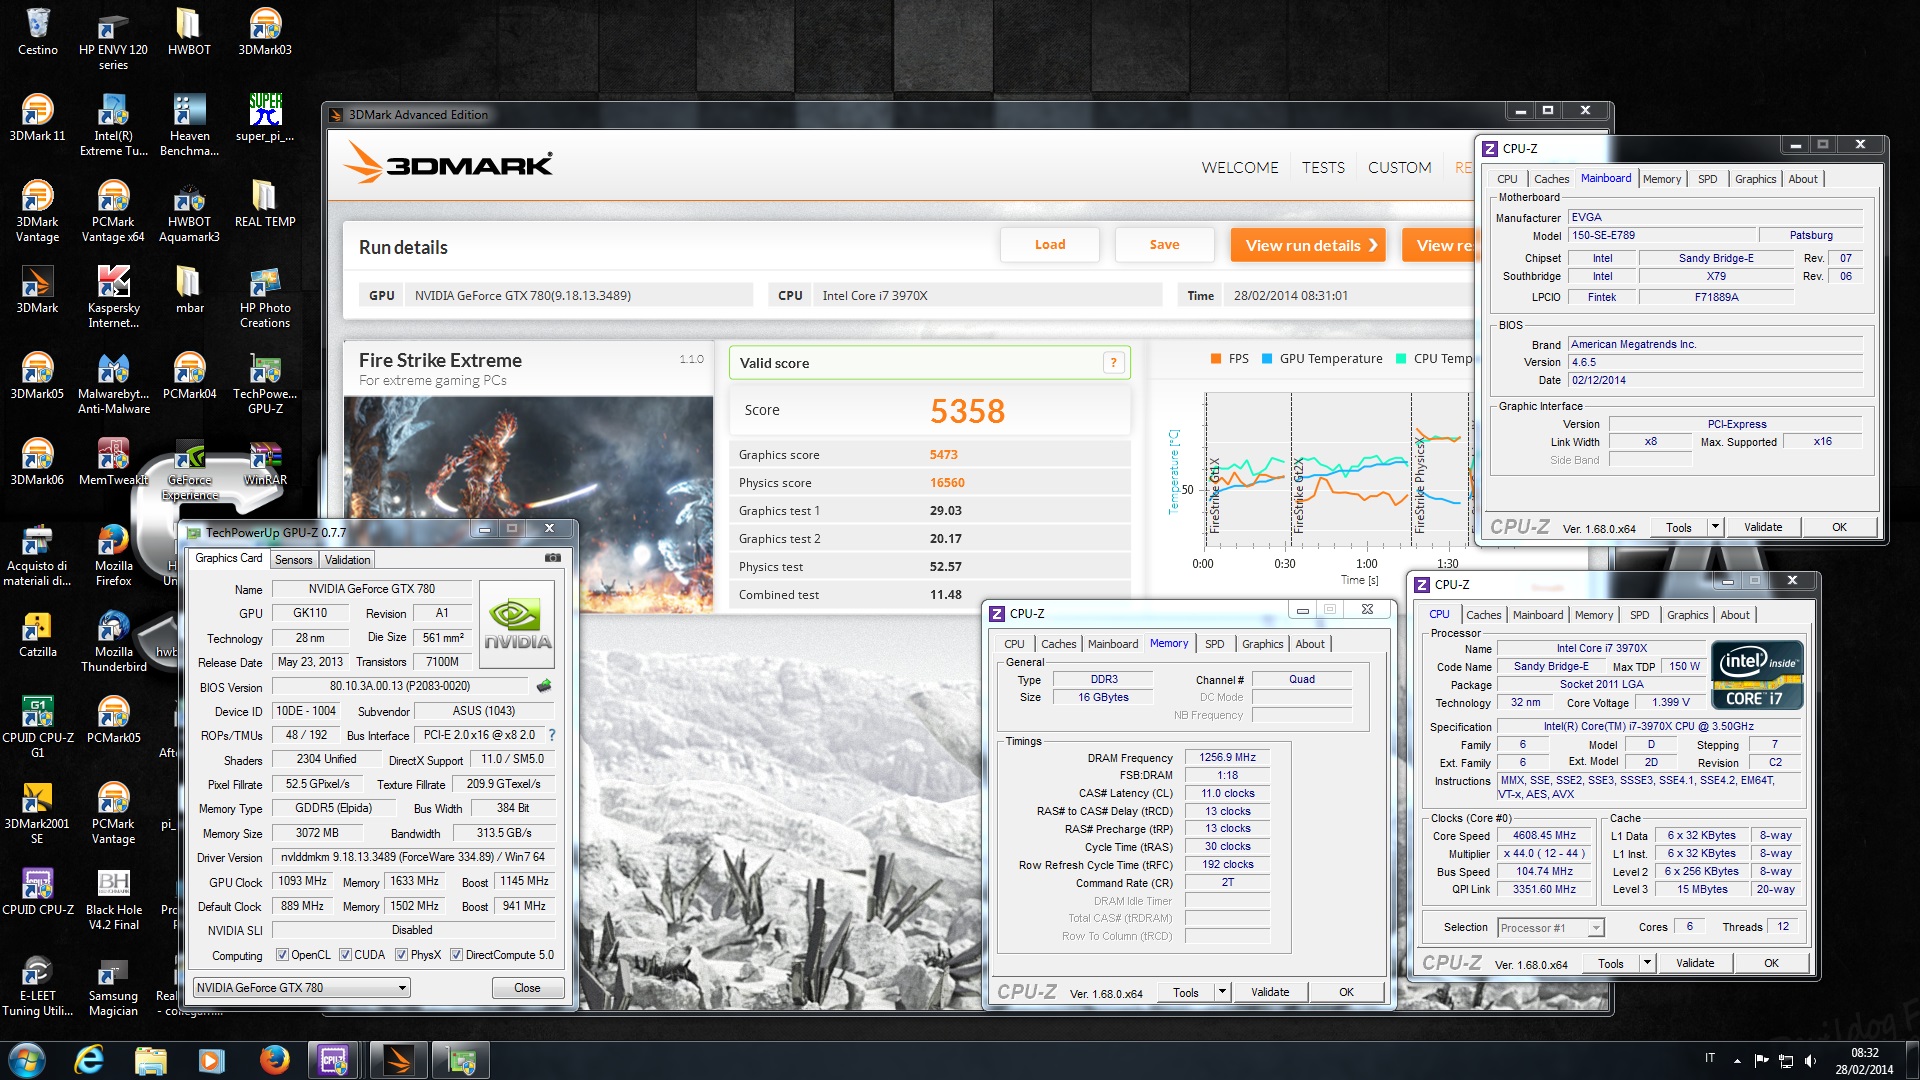Viewport: 1920px width, 1080px height.
Task: Switch to Validation tab in GPU-Z
Action: point(347,560)
